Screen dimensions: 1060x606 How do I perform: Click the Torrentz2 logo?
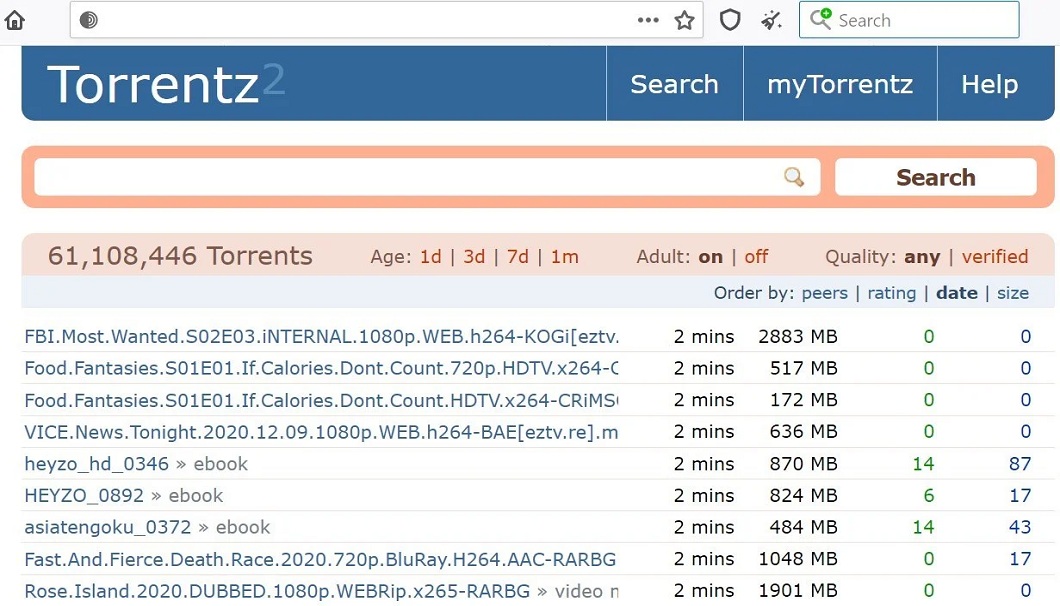click(166, 84)
